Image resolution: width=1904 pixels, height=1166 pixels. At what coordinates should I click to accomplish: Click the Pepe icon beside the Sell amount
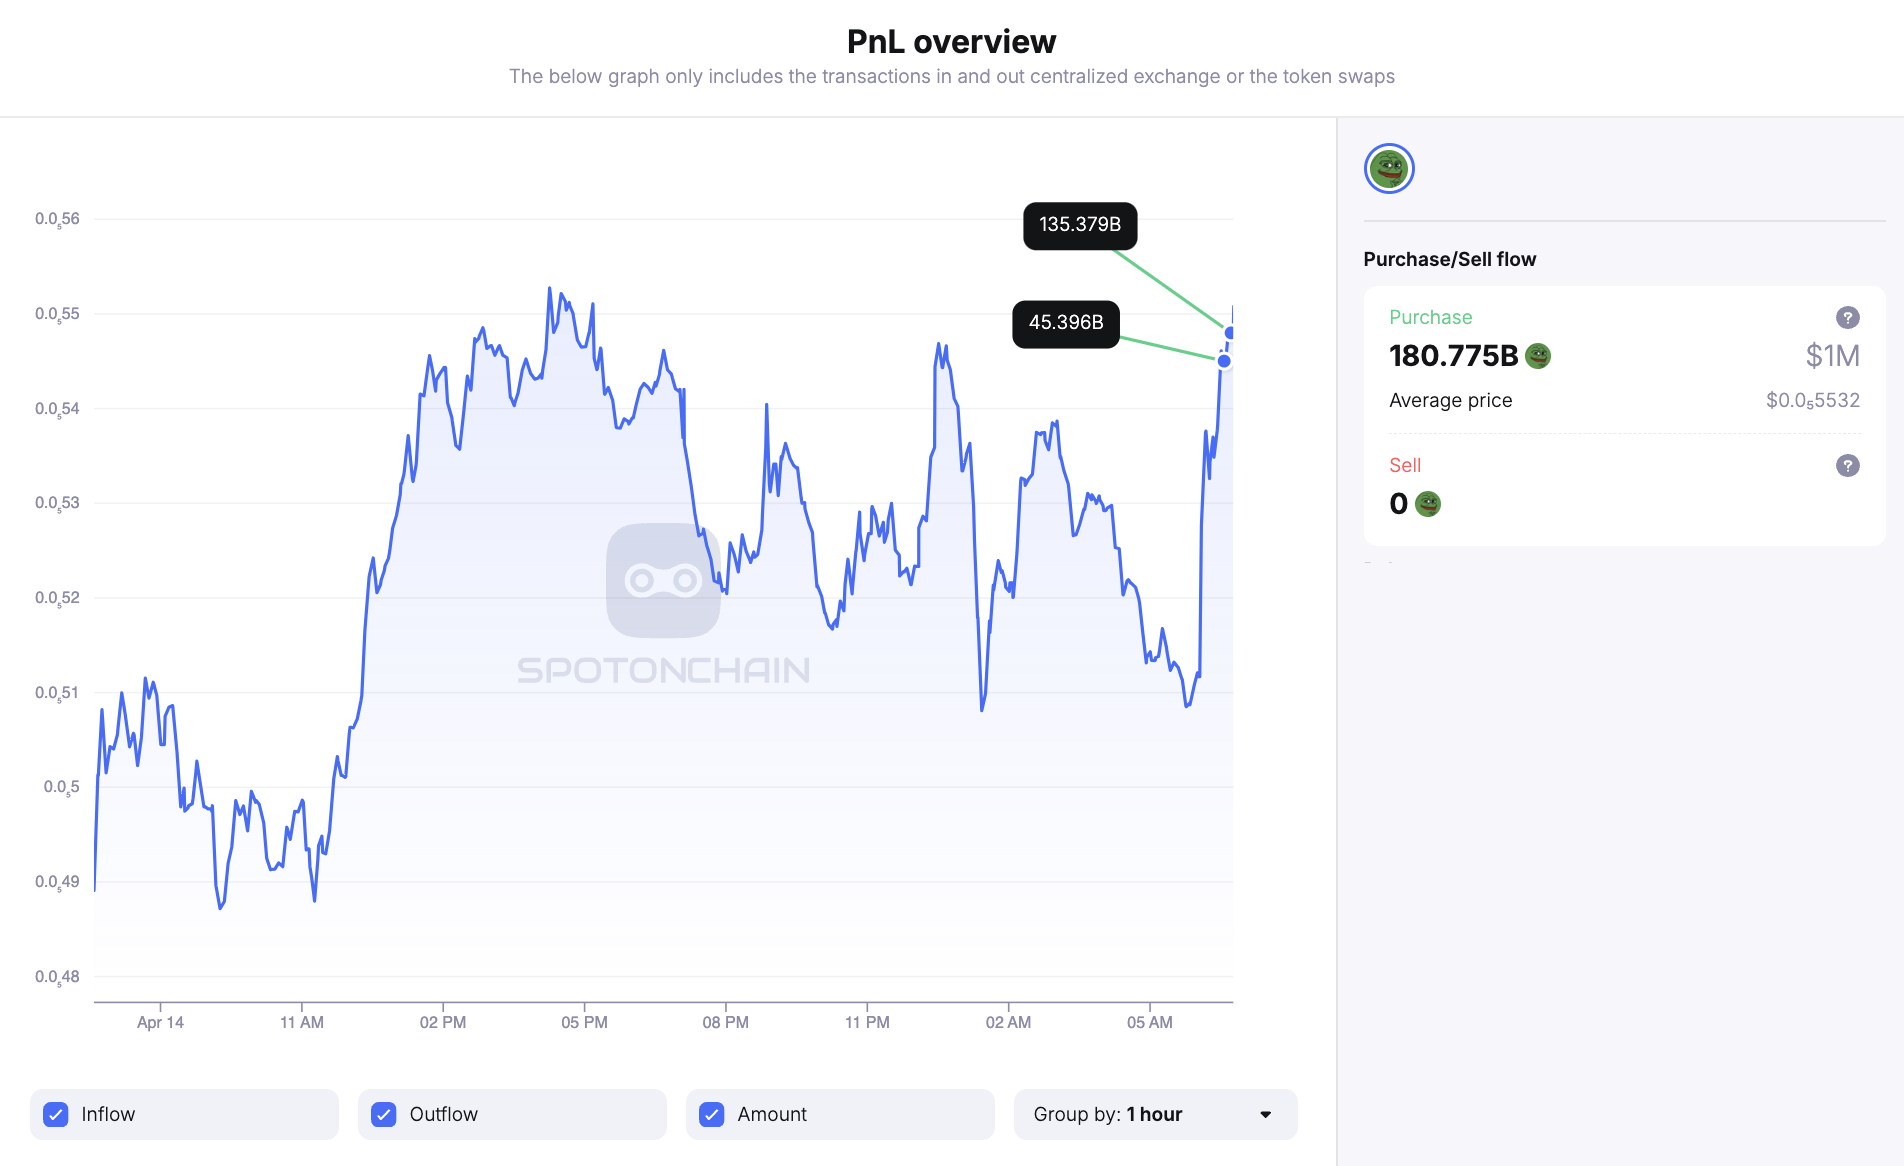point(1428,504)
